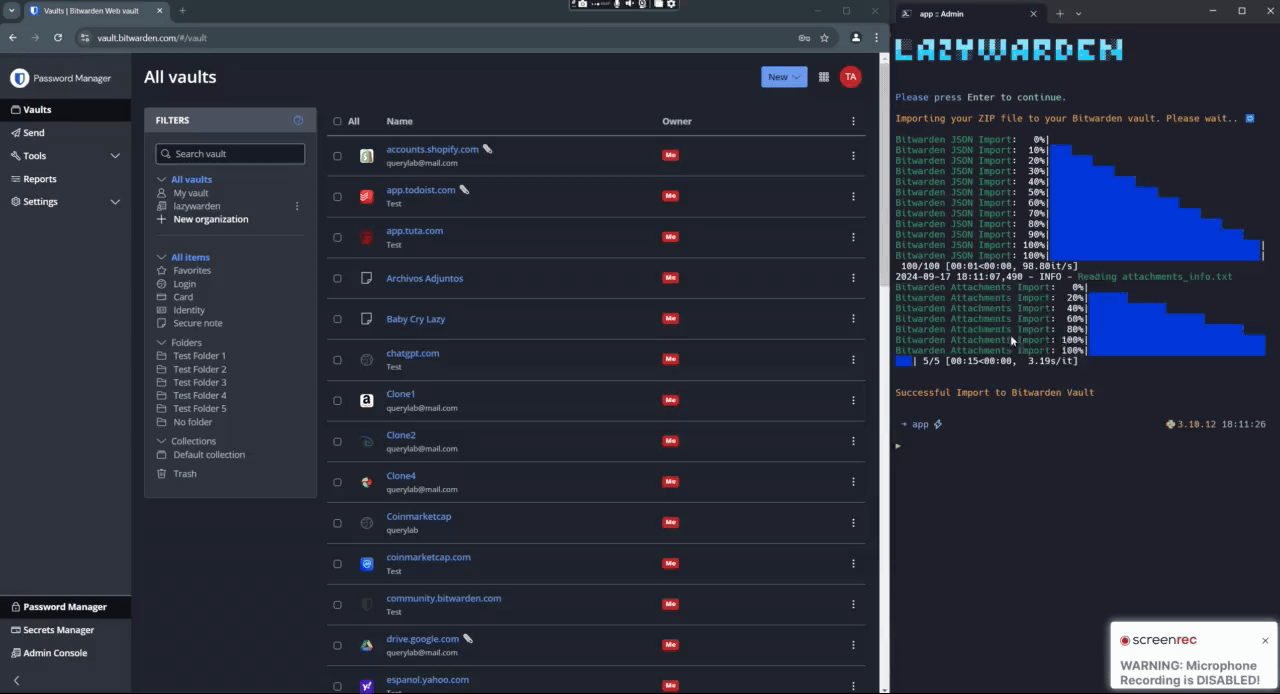1280x694 pixels.
Task: Open the espanol.yahoo.com item
Action: click(x=427, y=680)
